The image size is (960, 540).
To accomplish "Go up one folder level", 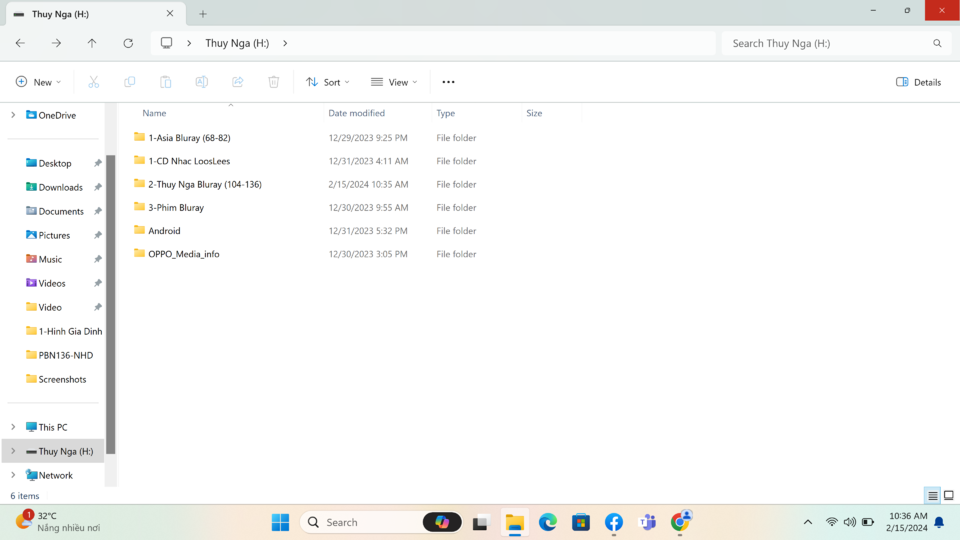I will point(92,43).
